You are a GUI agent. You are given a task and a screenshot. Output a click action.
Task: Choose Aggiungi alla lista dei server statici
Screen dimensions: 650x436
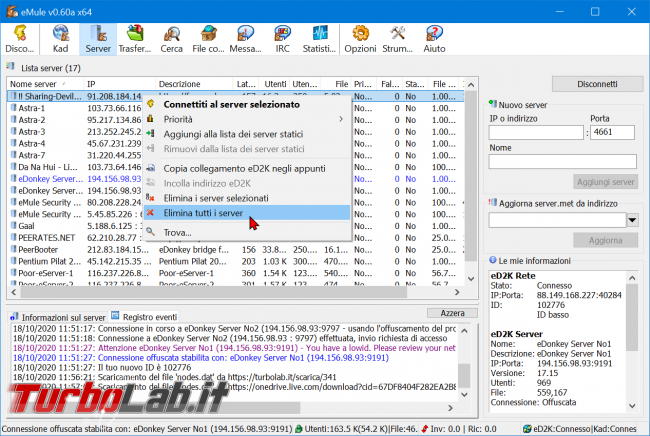pos(247,134)
